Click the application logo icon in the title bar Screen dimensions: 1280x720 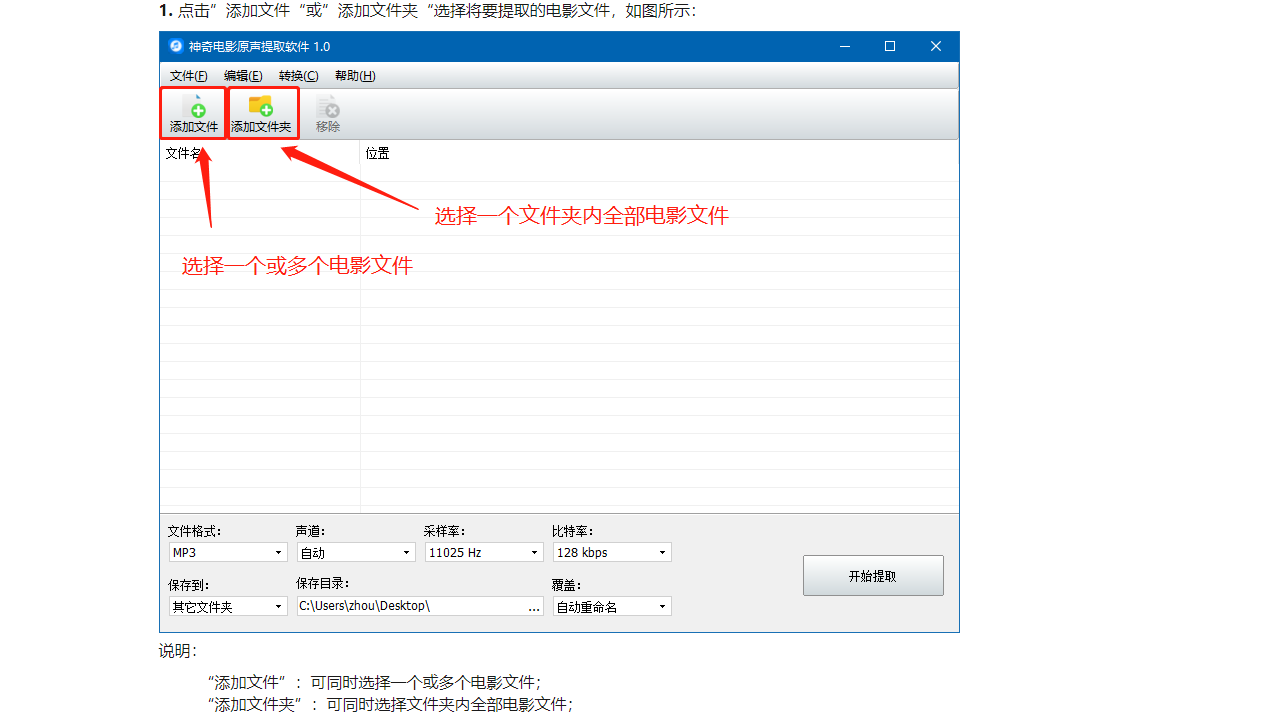(x=174, y=45)
